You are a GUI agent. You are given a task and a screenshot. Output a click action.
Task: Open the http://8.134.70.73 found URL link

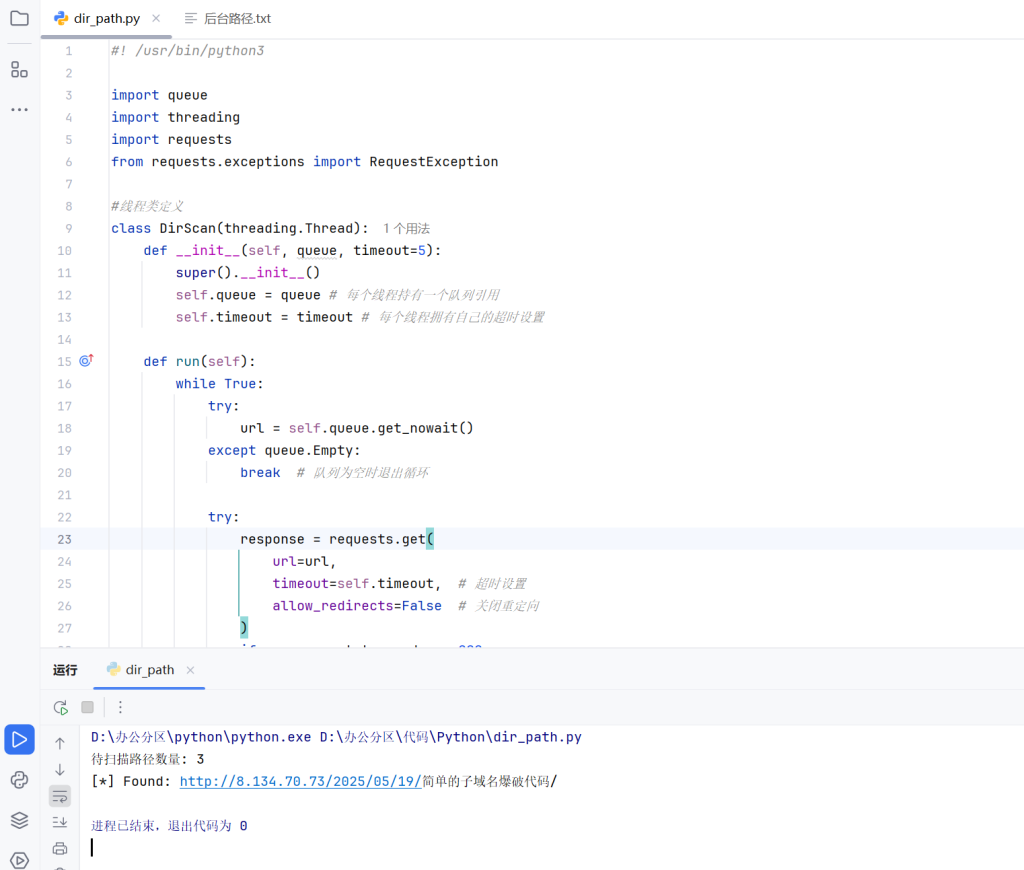300,781
